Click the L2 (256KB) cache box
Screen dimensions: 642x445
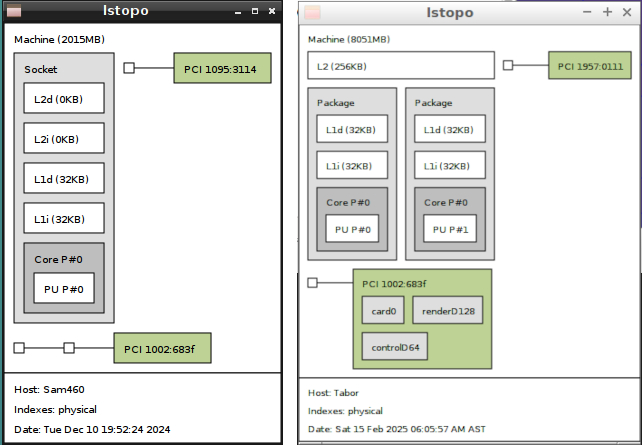tap(400, 66)
